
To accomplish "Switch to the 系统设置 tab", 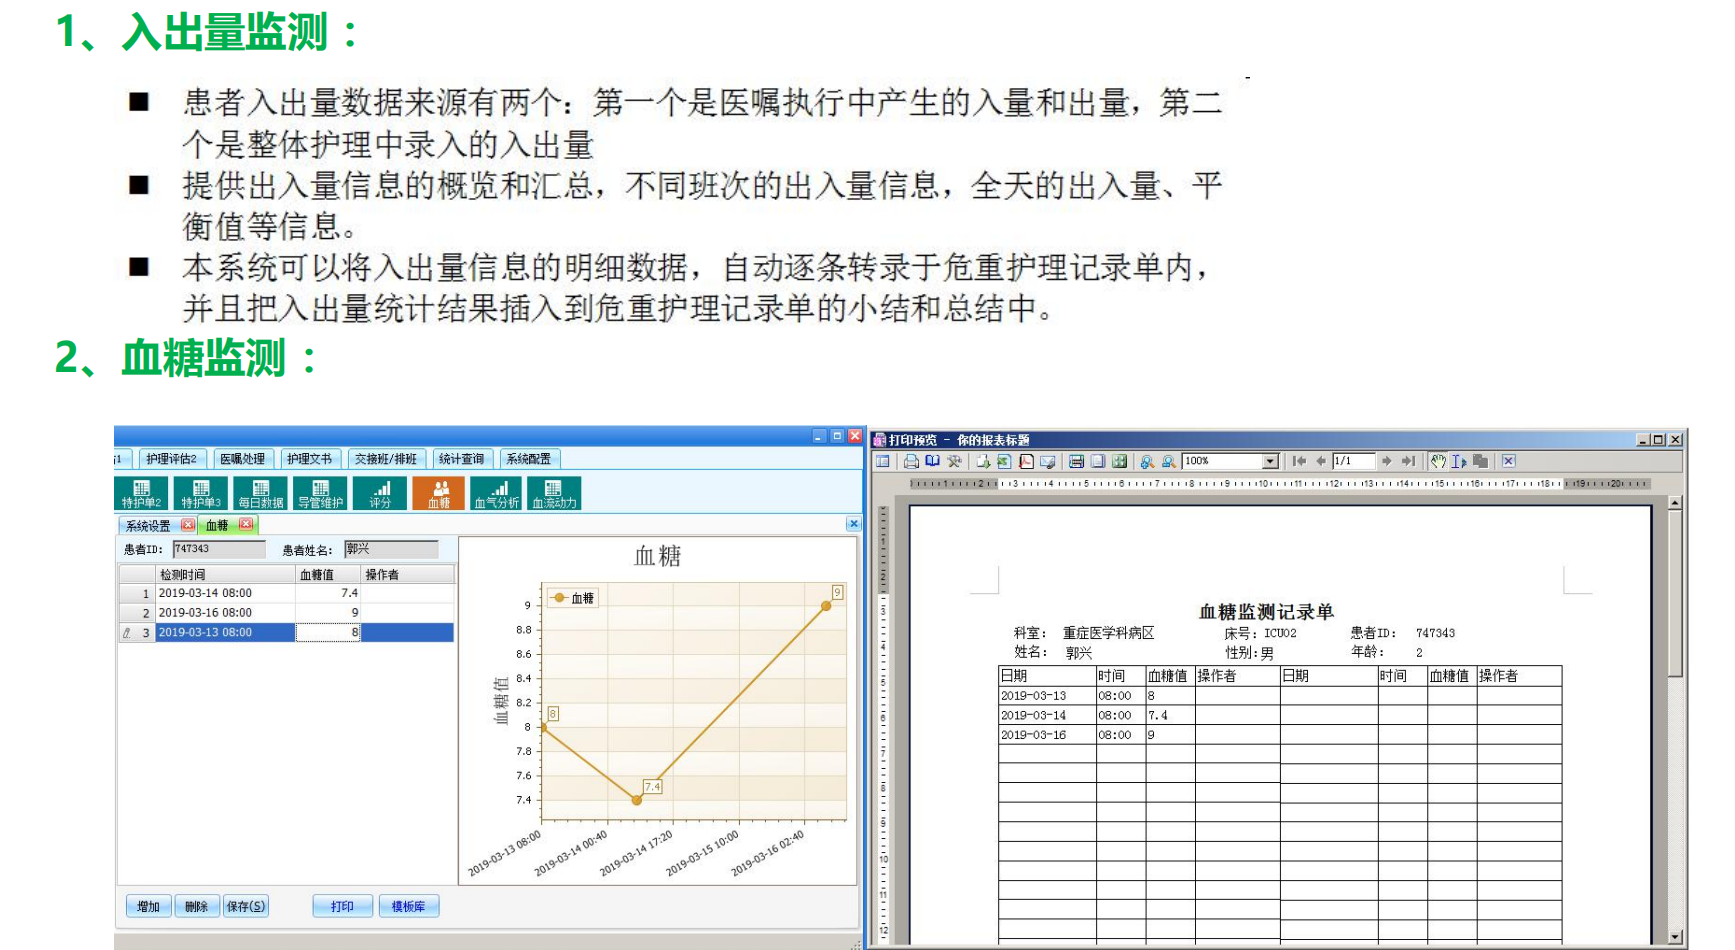I will click(x=148, y=525).
